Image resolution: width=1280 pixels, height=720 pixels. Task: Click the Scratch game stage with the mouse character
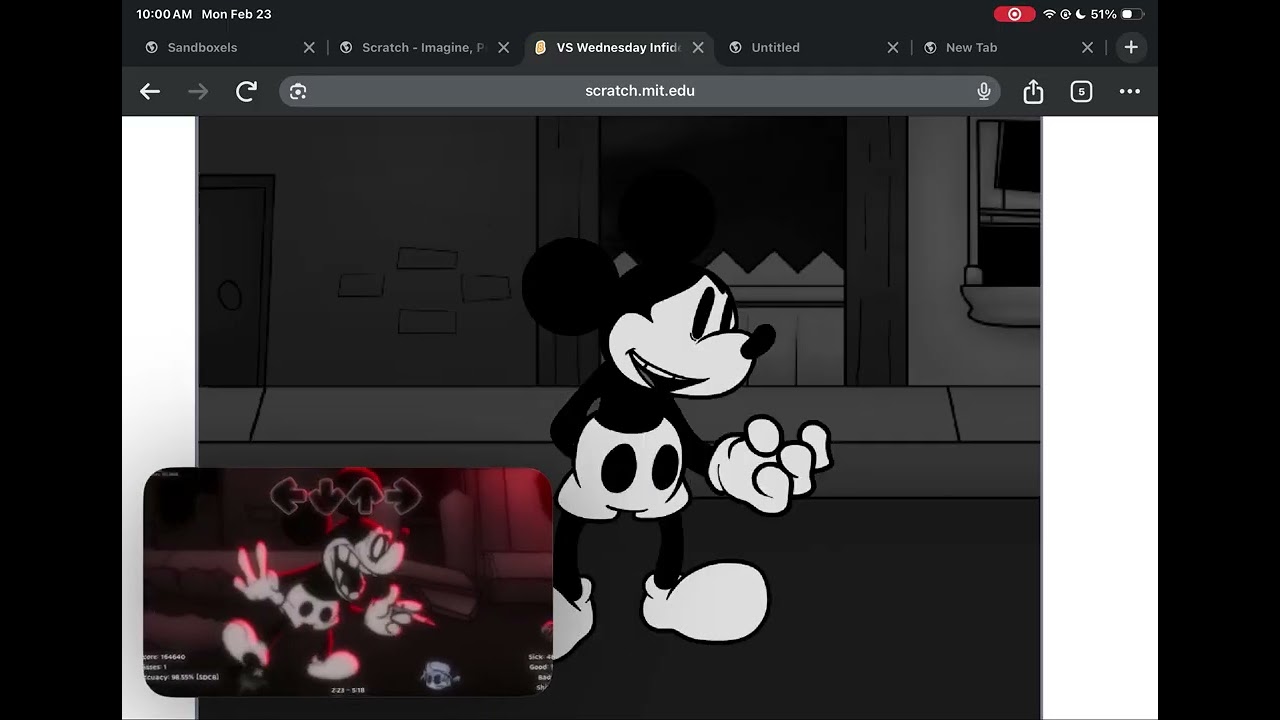[619, 418]
